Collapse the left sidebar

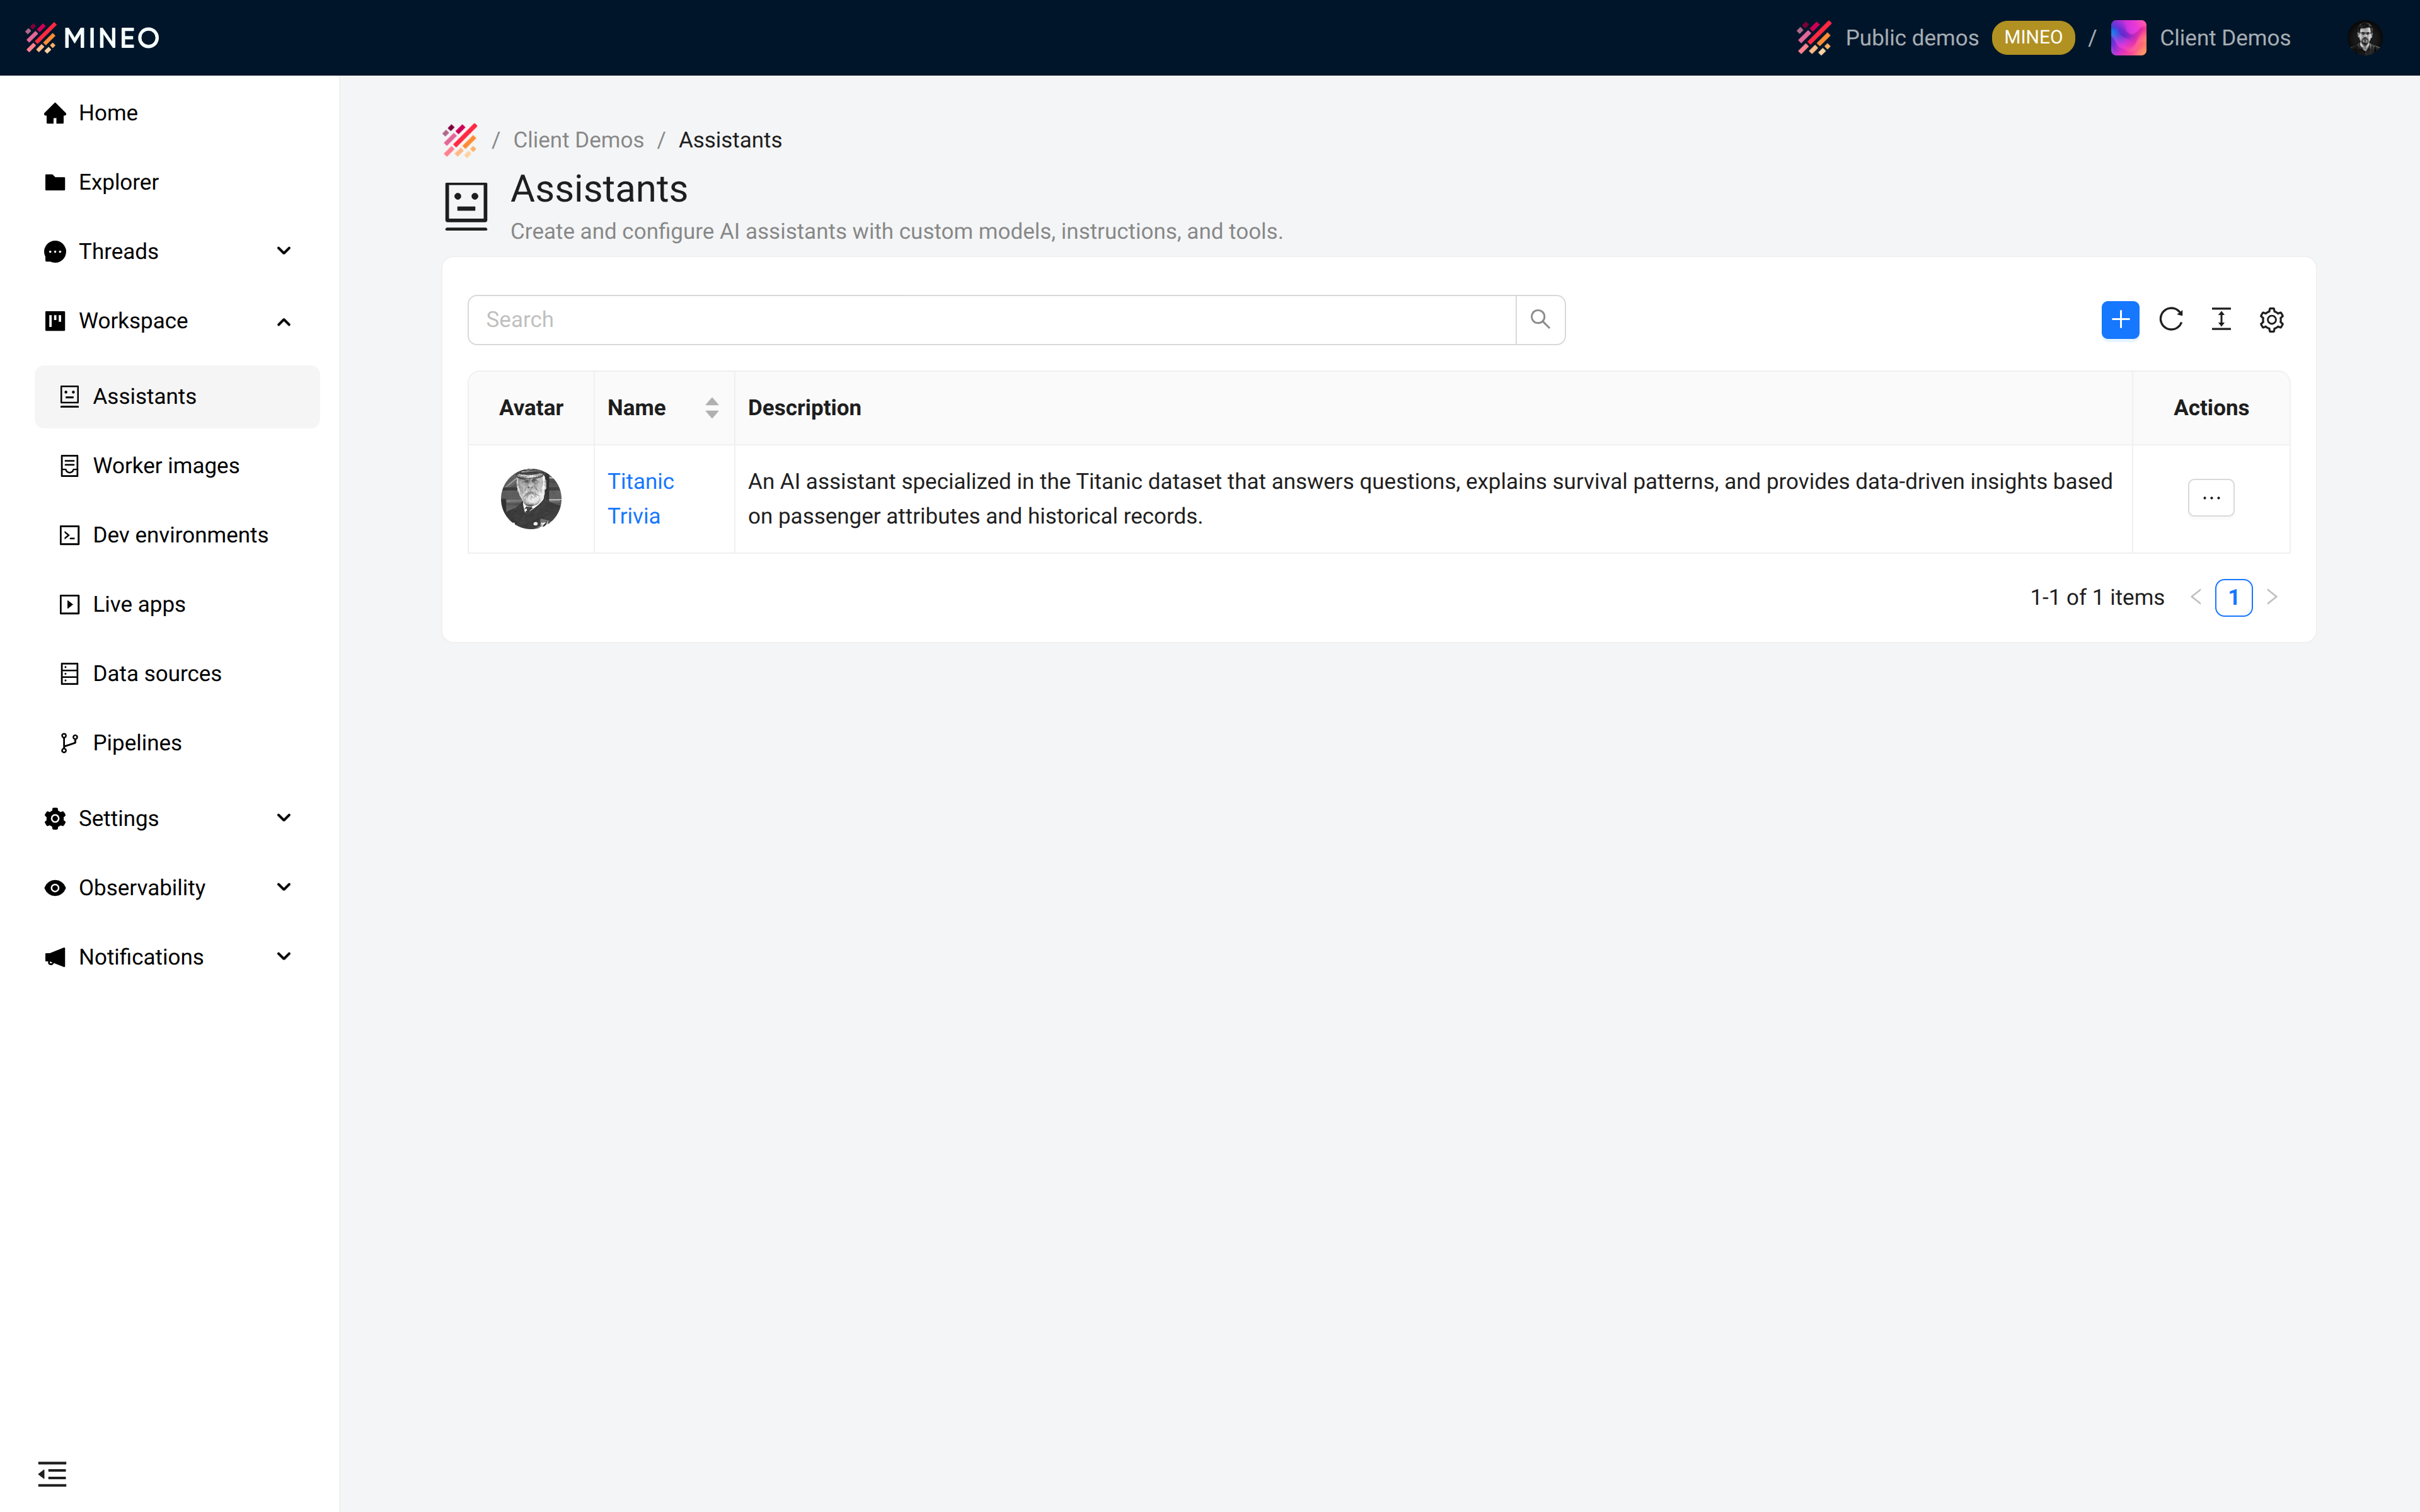53,1473
